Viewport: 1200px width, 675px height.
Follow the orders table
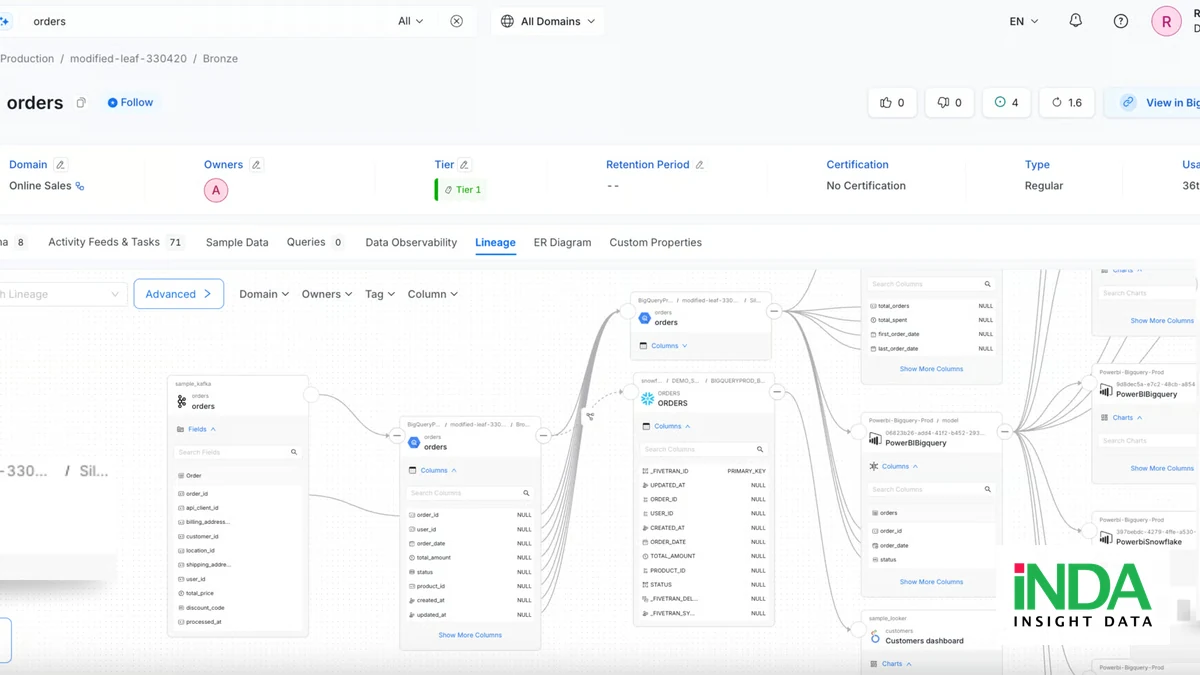click(130, 102)
